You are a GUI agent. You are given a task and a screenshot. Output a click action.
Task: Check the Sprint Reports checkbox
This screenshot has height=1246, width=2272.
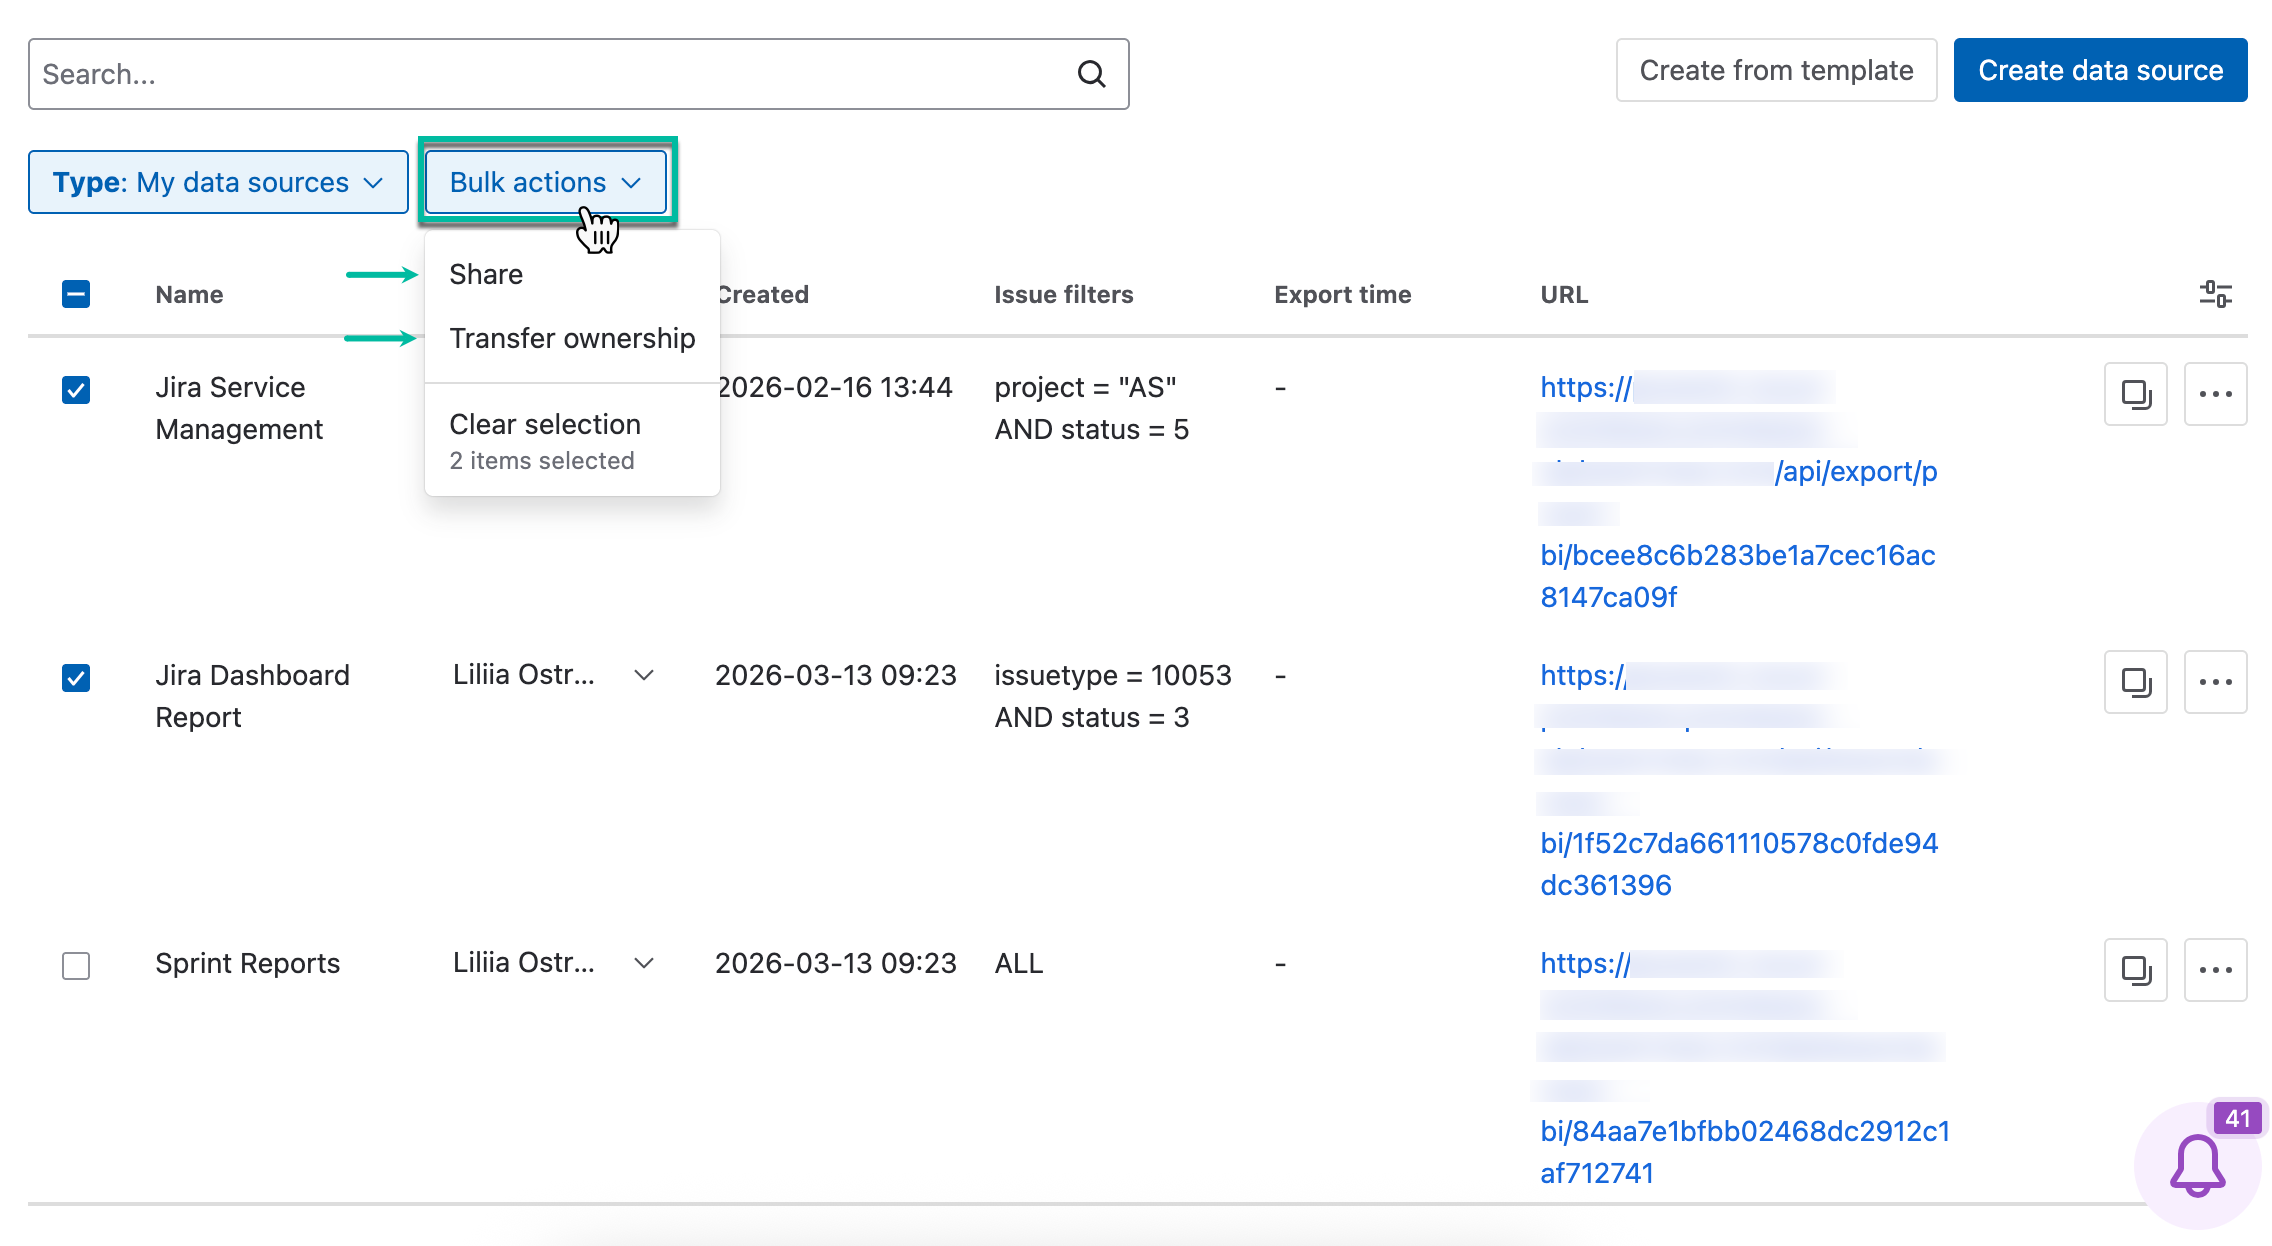(76, 966)
